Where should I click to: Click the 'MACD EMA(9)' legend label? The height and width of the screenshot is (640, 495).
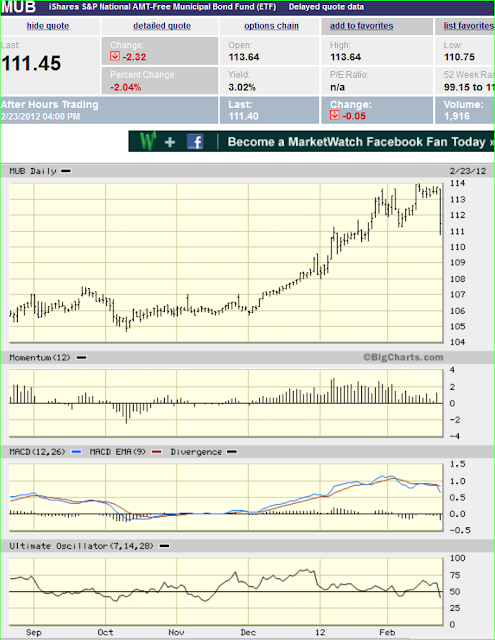pyautogui.click(x=118, y=452)
